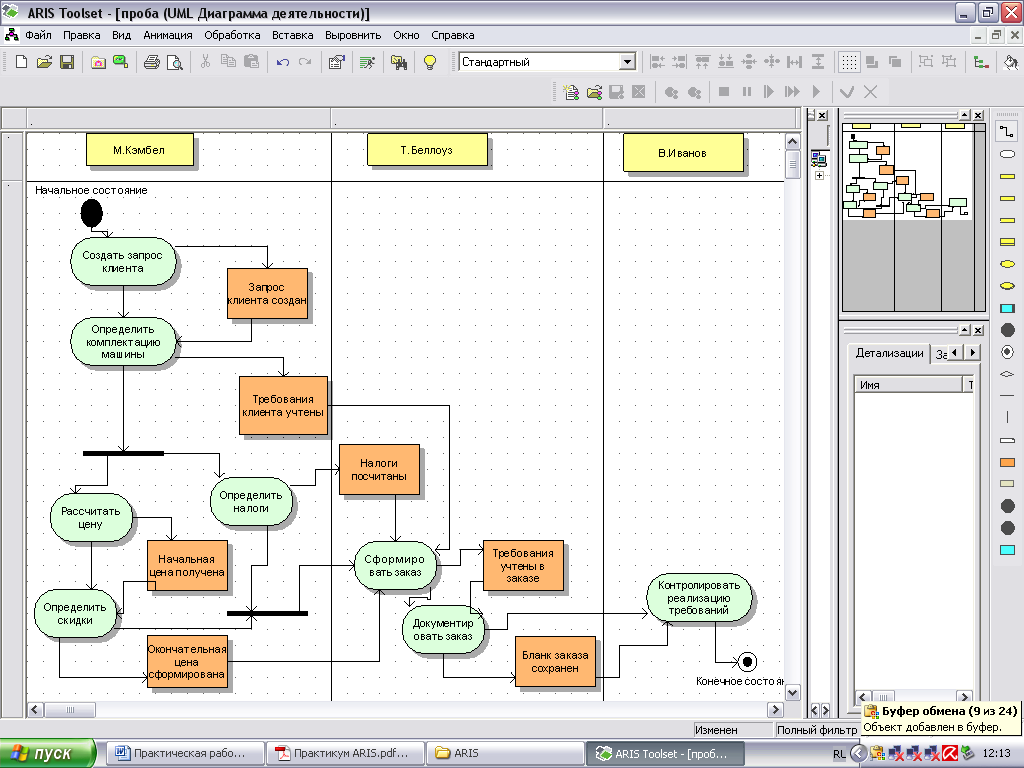Viewport: 1024px width, 768px height.
Task: Open Print Preview from toolbar
Action: 174,62
